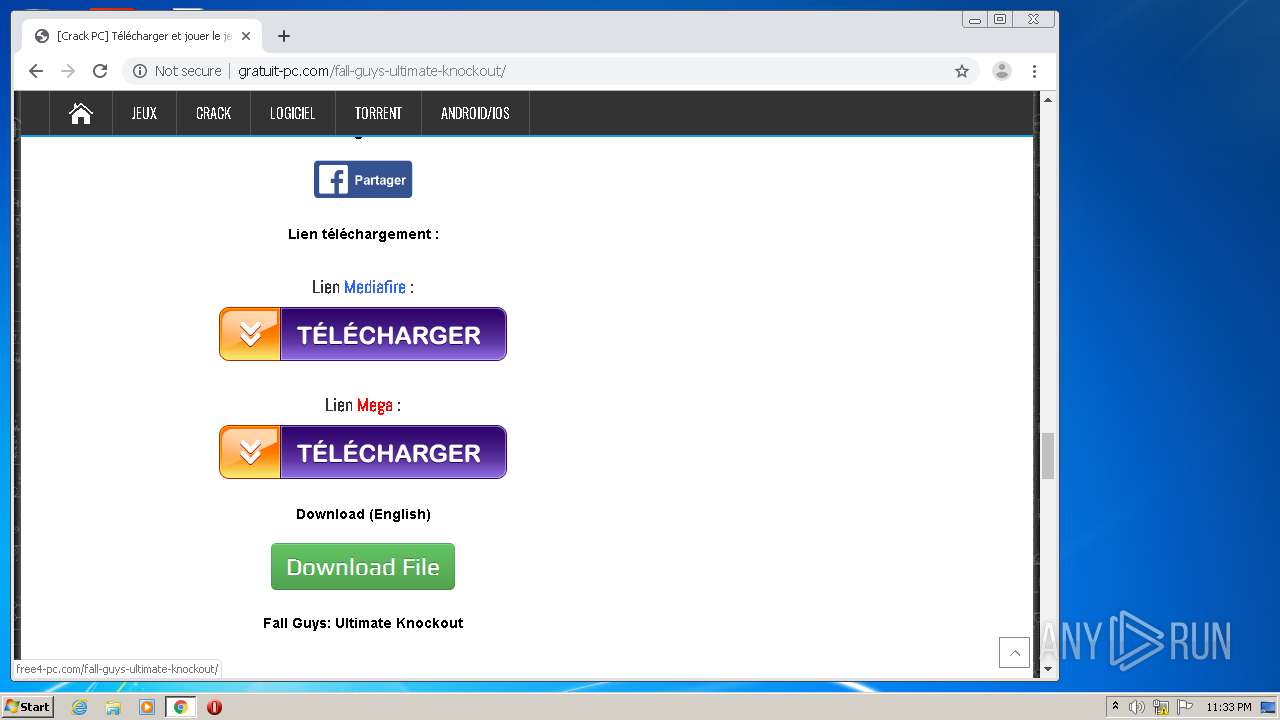Click the Mega link text

(x=375, y=405)
